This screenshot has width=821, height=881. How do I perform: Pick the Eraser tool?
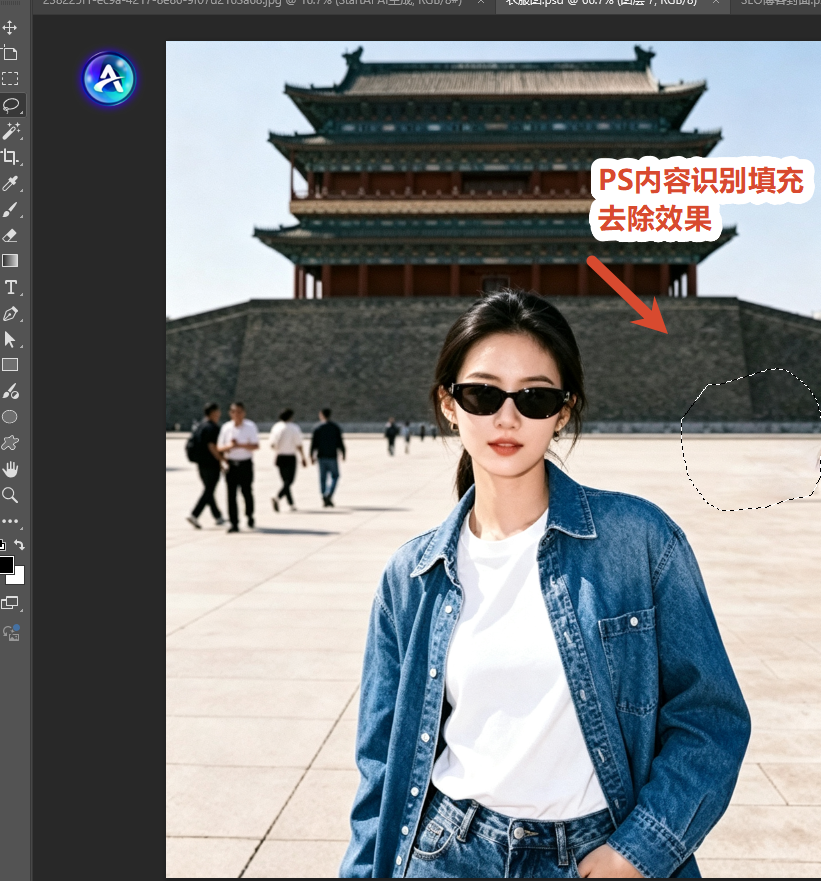[x=10, y=235]
